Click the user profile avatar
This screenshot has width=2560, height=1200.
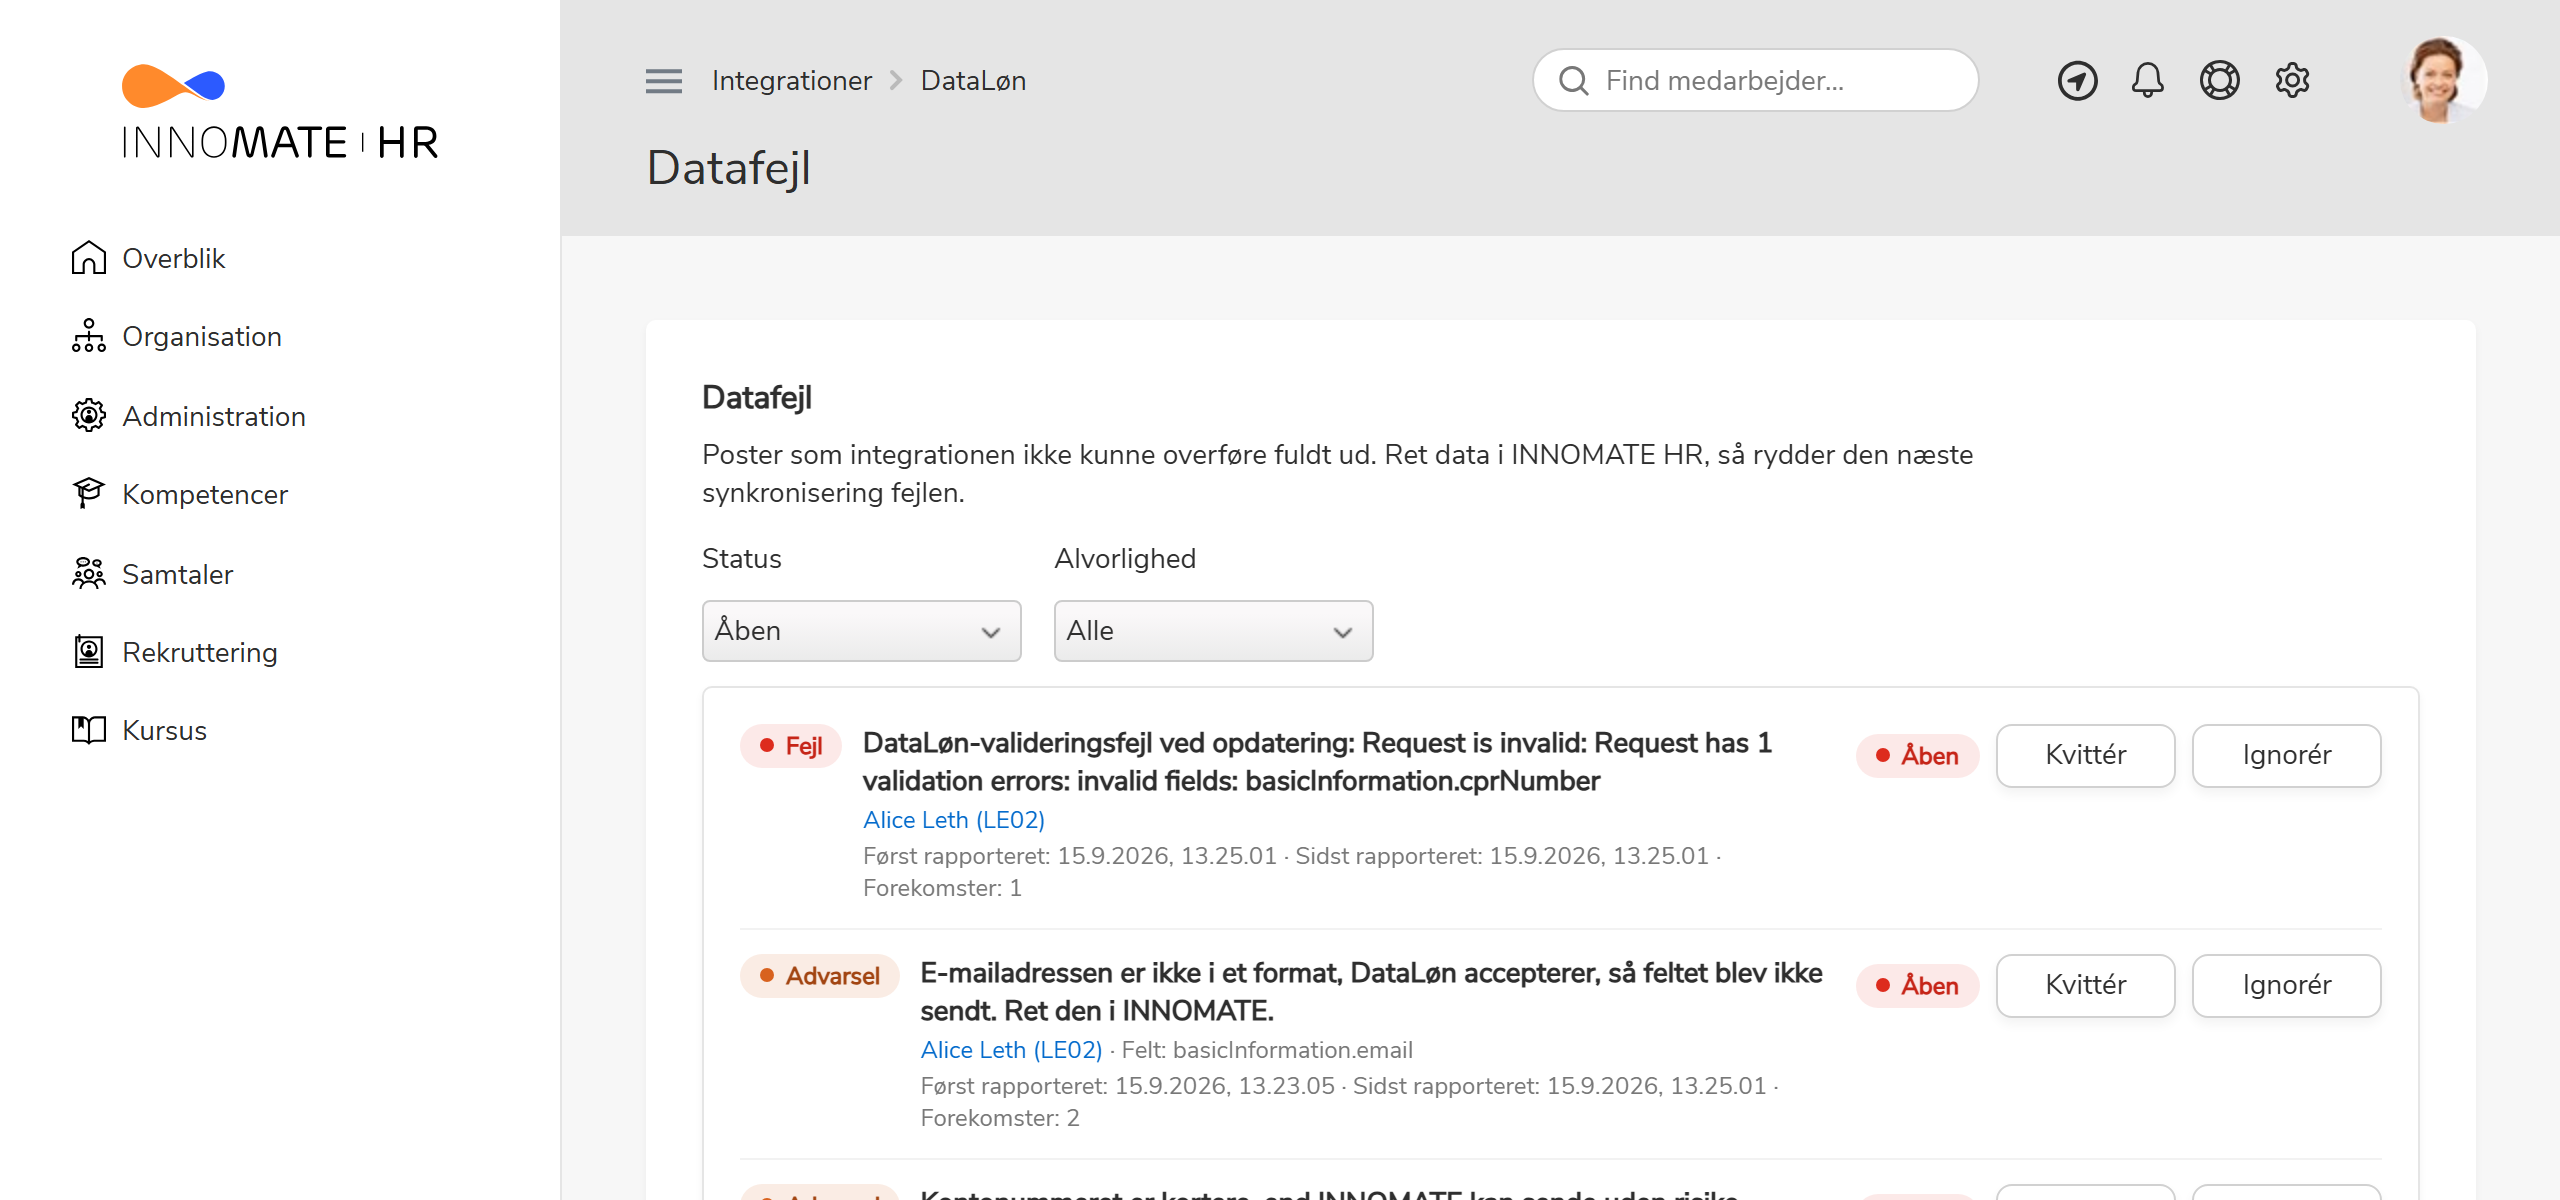[2444, 80]
